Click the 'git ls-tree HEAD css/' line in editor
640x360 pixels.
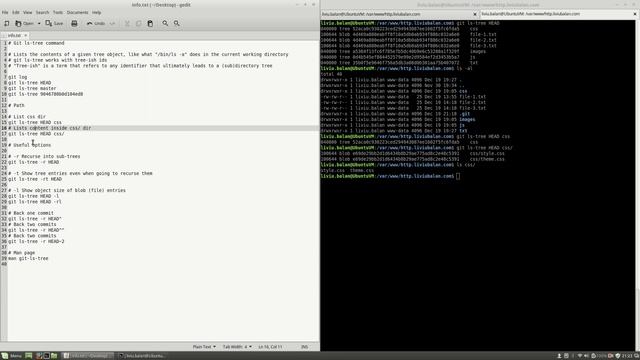(36, 134)
